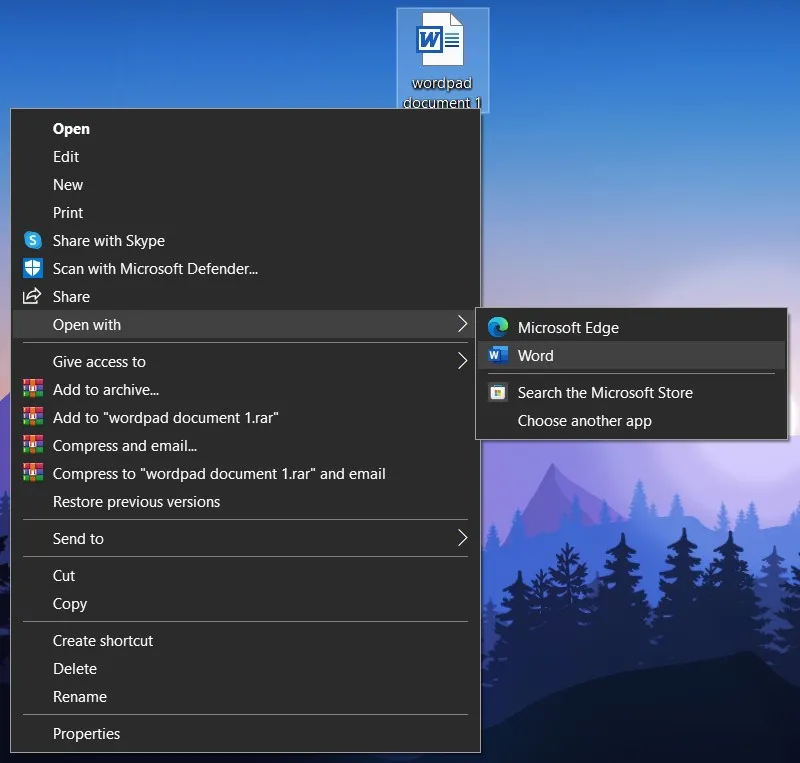Click the Skype icon beside Share with Skype
This screenshot has width=800, height=763.
coord(33,241)
